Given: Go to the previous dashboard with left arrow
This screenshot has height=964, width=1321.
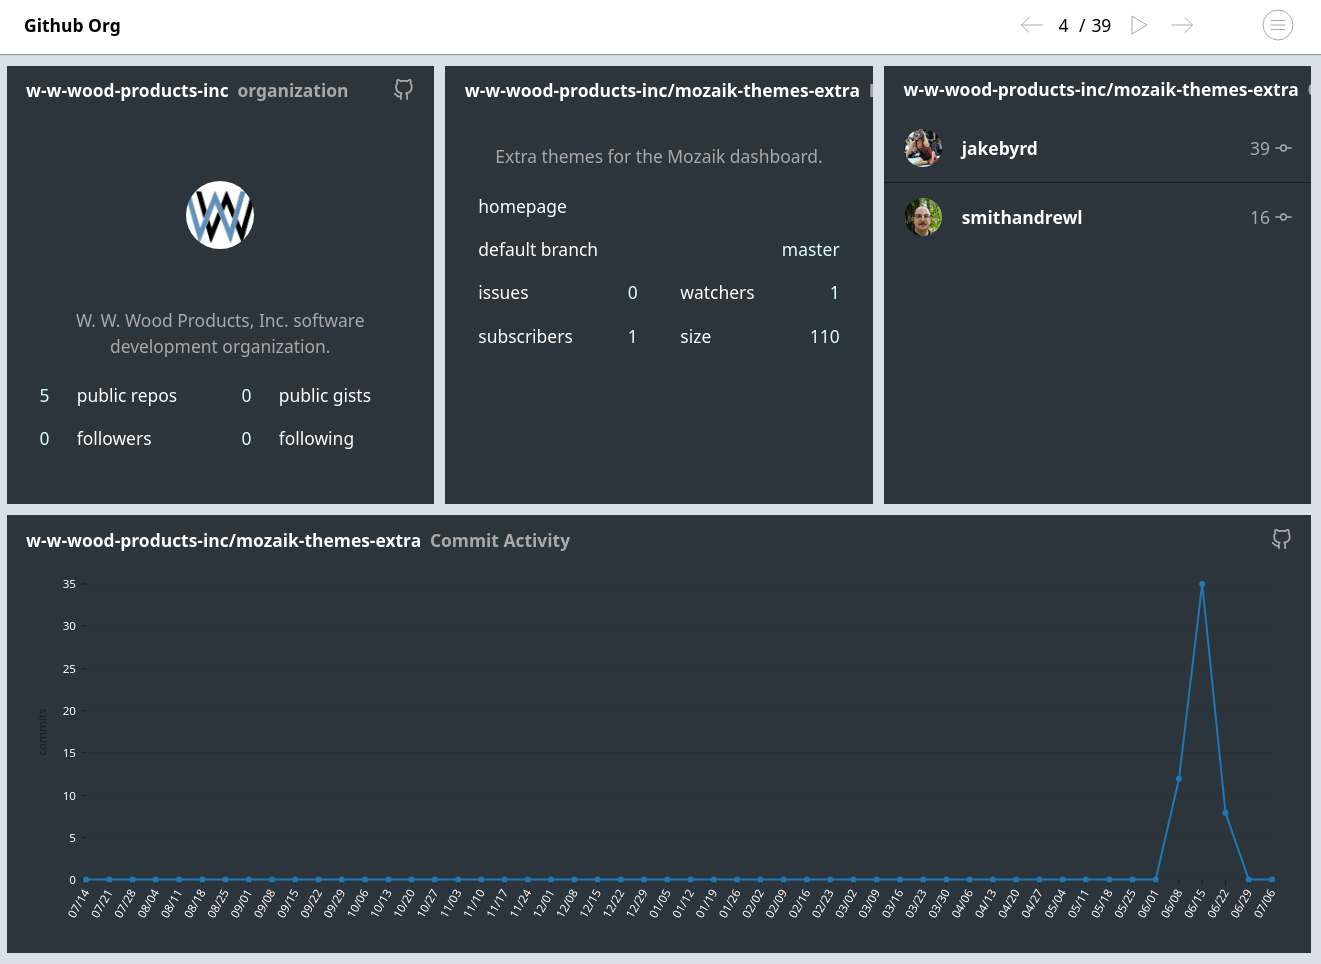Looking at the screenshot, I should coord(1031,25).
